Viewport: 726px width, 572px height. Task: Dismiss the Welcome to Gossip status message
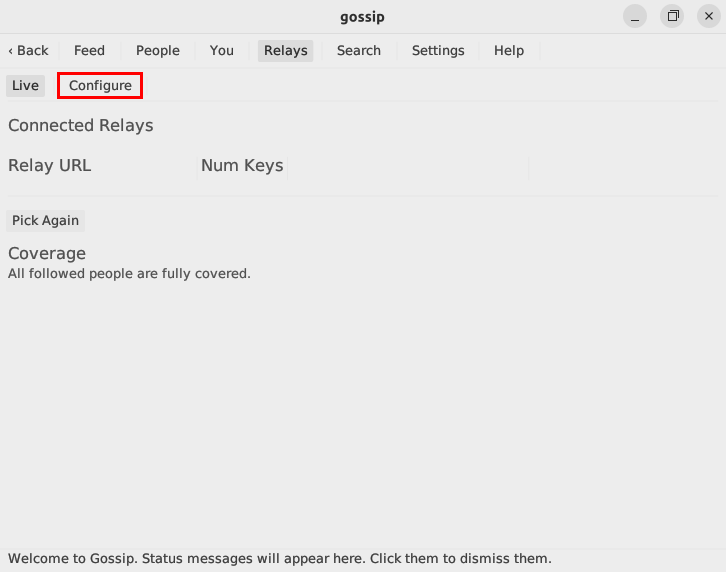[x=280, y=559]
